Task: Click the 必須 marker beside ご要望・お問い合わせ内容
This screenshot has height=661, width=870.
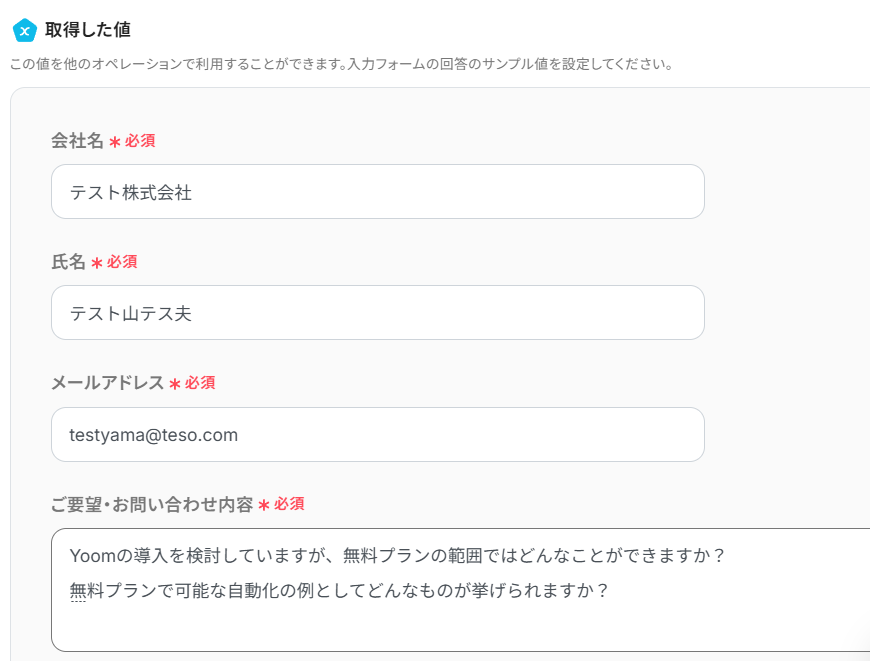Action: tap(289, 504)
